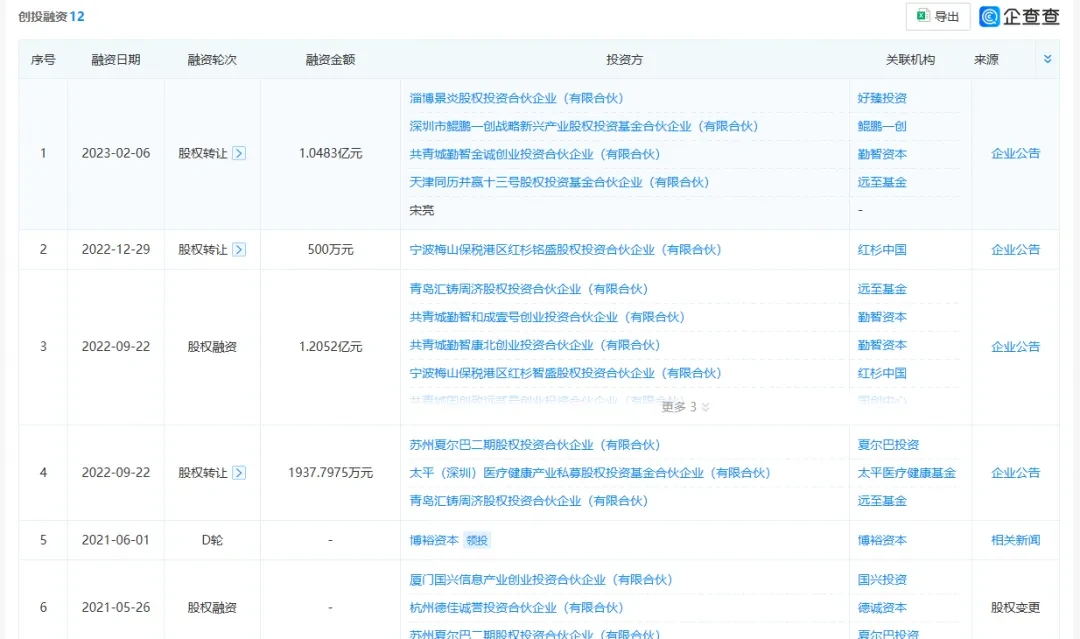1080x639 pixels.
Task: Open 博裕资本 investor link in row 5
Action: 434,541
